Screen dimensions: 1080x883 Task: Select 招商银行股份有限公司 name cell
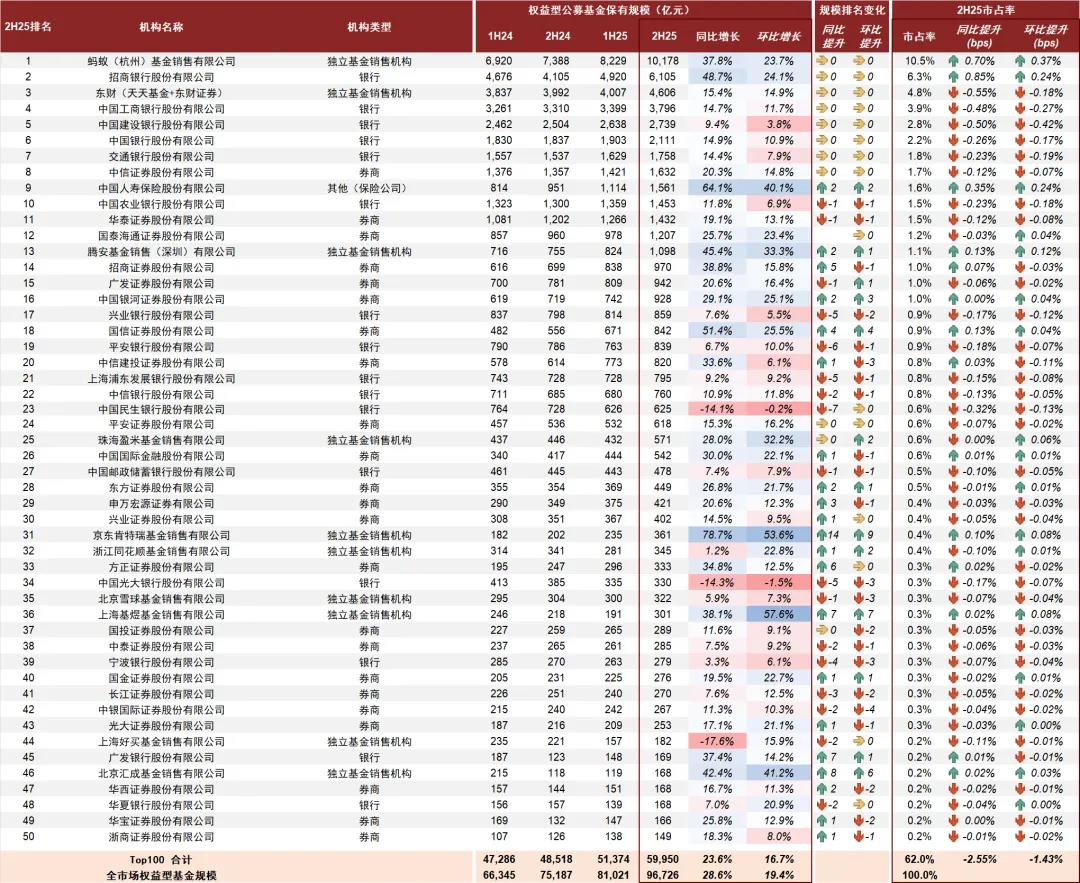point(161,76)
